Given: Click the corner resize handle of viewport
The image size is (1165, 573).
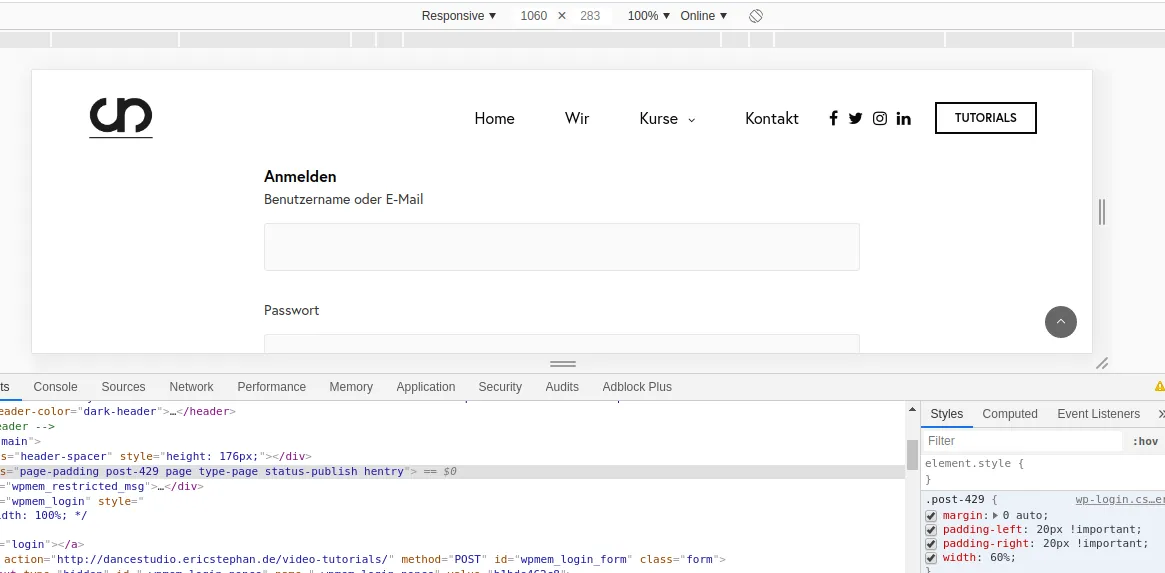Looking at the screenshot, I should (1103, 363).
